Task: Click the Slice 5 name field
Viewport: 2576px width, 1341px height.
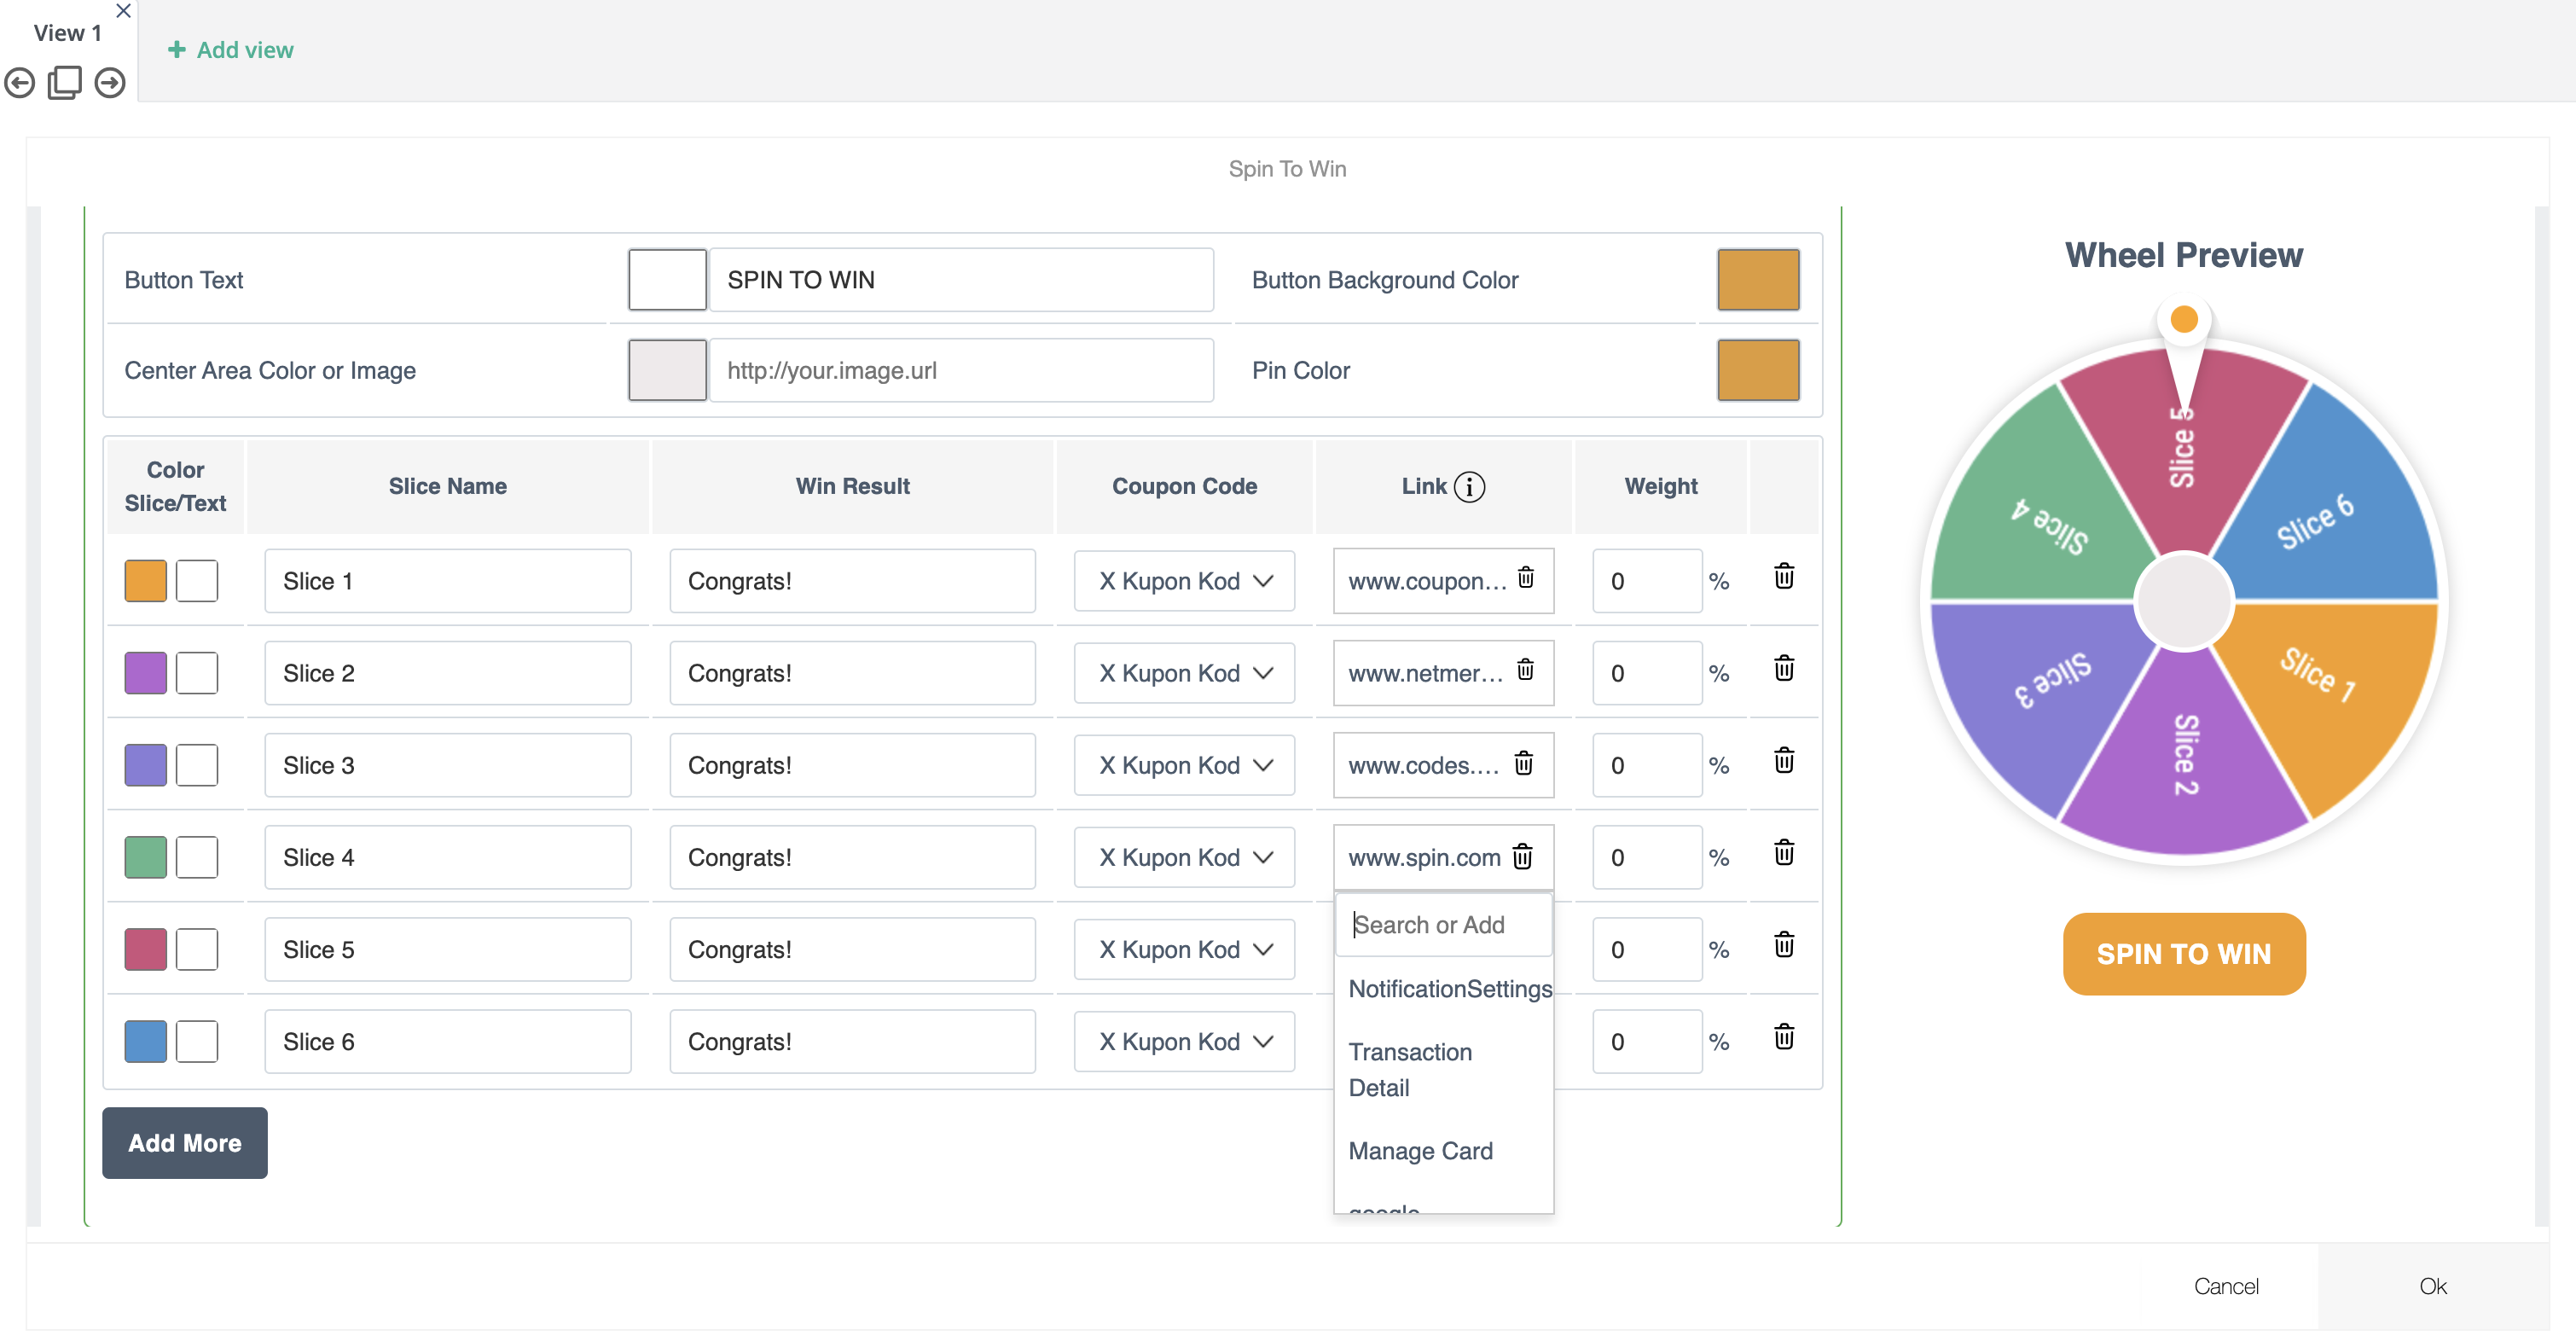Action: coord(448,949)
